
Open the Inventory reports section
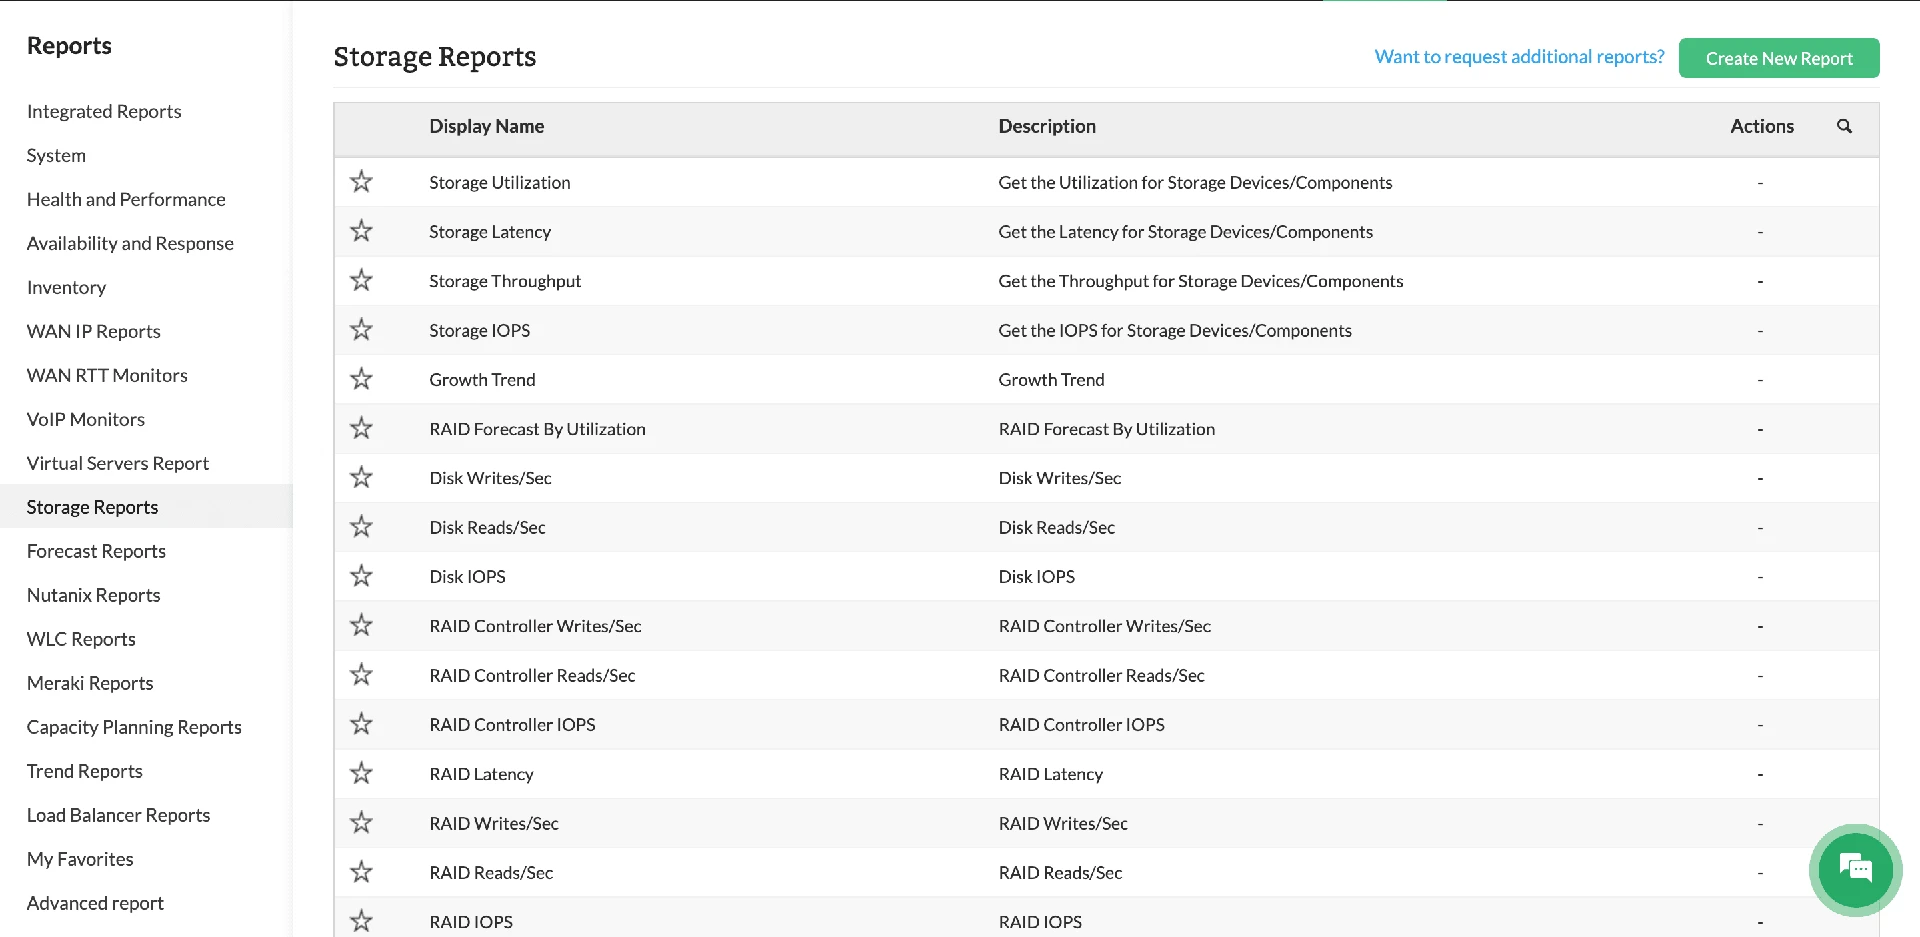[66, 287]
